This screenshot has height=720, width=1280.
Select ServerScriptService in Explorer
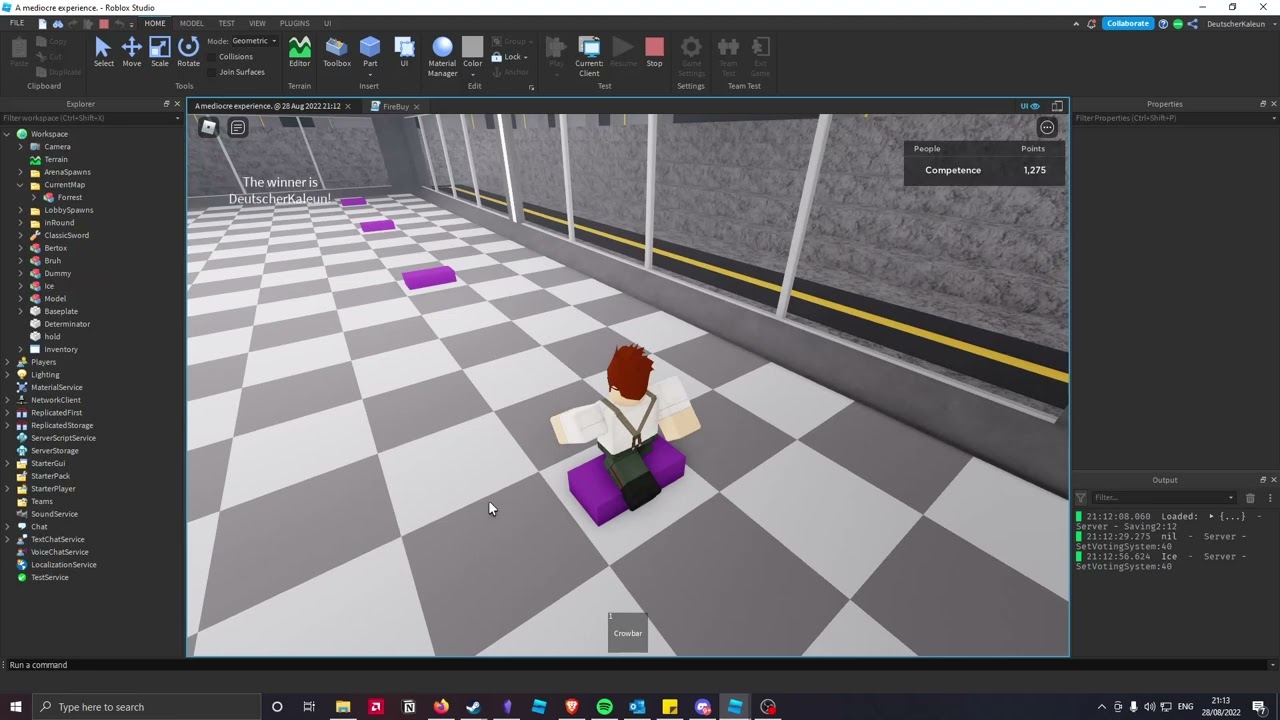pos(63,438)
